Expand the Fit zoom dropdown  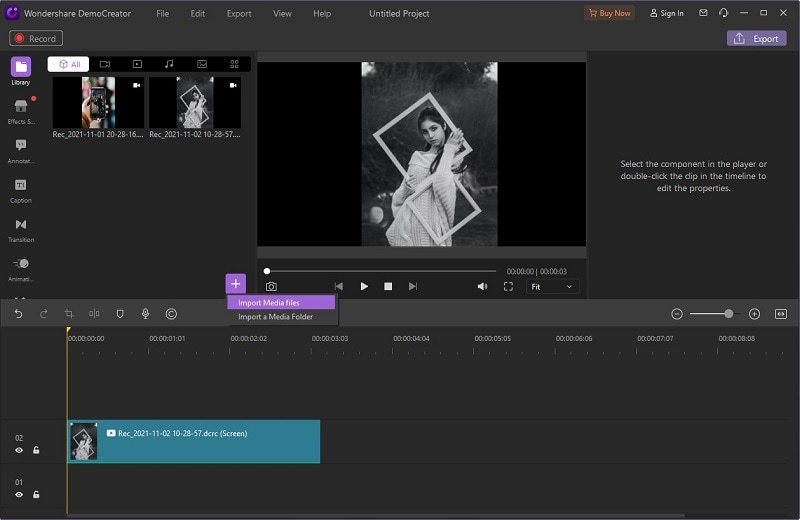(553, 287)
